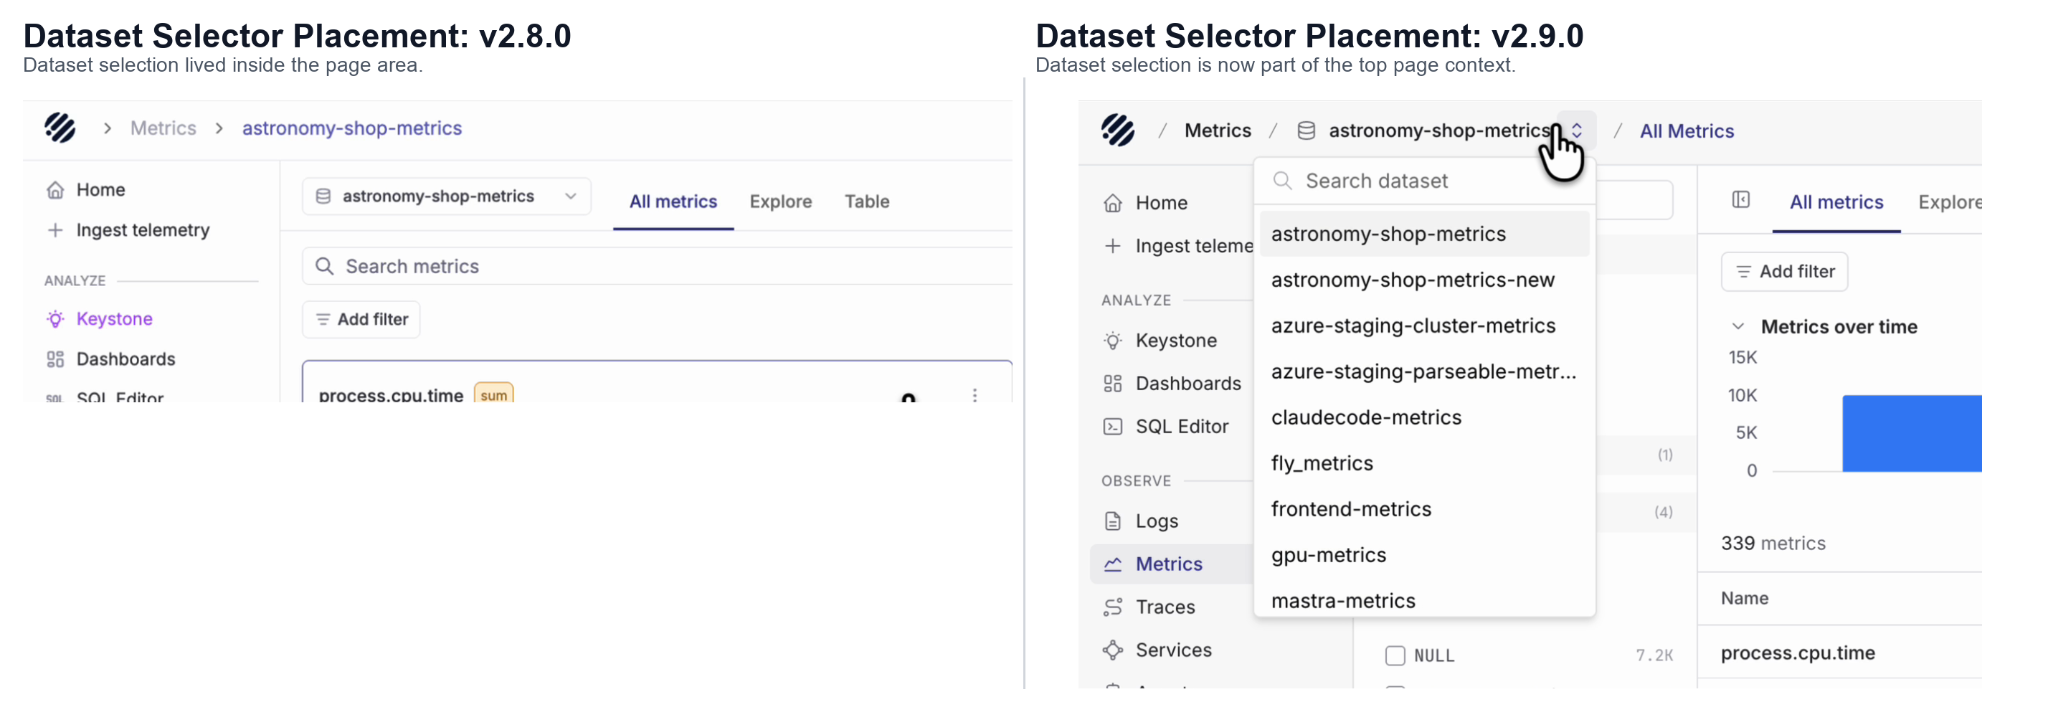Click Metrics breadcrumb in v2.8.0
Image resolution: width=2048 pixels, height=711 pixels.
(163, 128)
